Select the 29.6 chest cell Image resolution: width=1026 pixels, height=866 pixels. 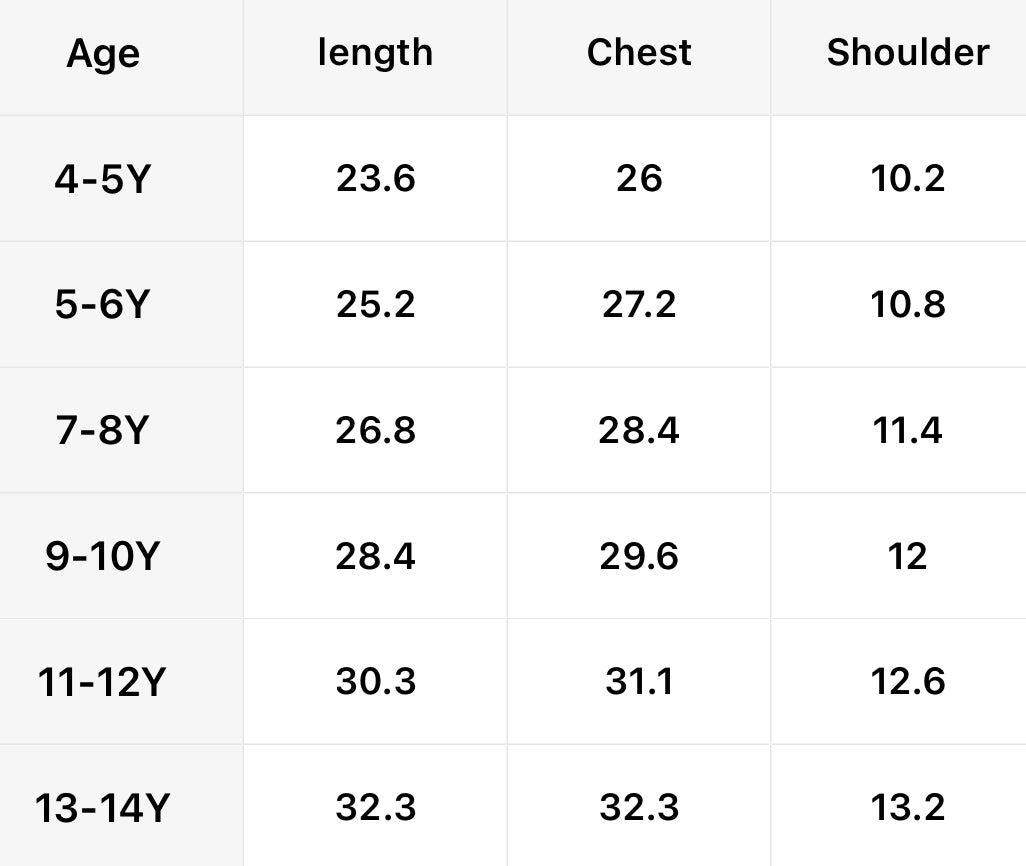click(639, 556)
